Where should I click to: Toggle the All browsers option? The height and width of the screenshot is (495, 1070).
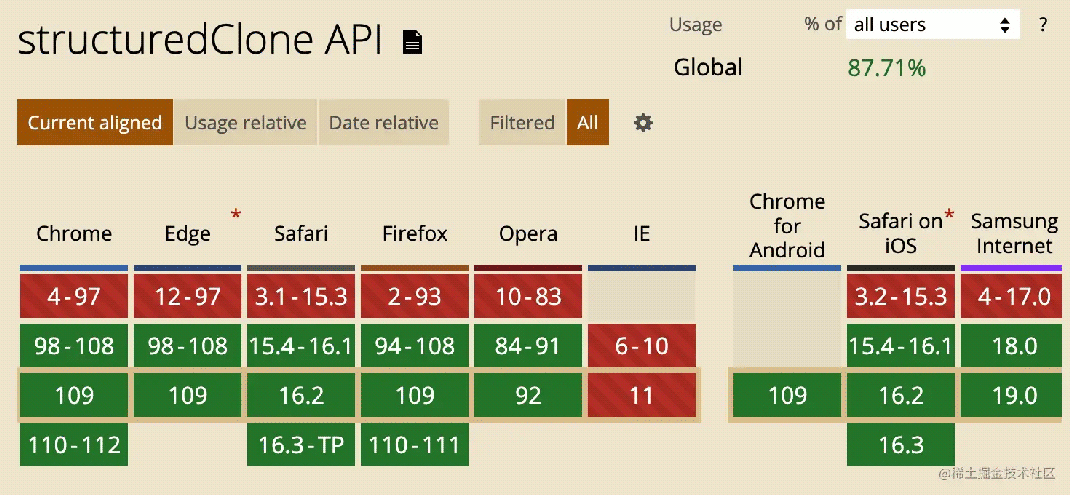(x=588, y=123)
